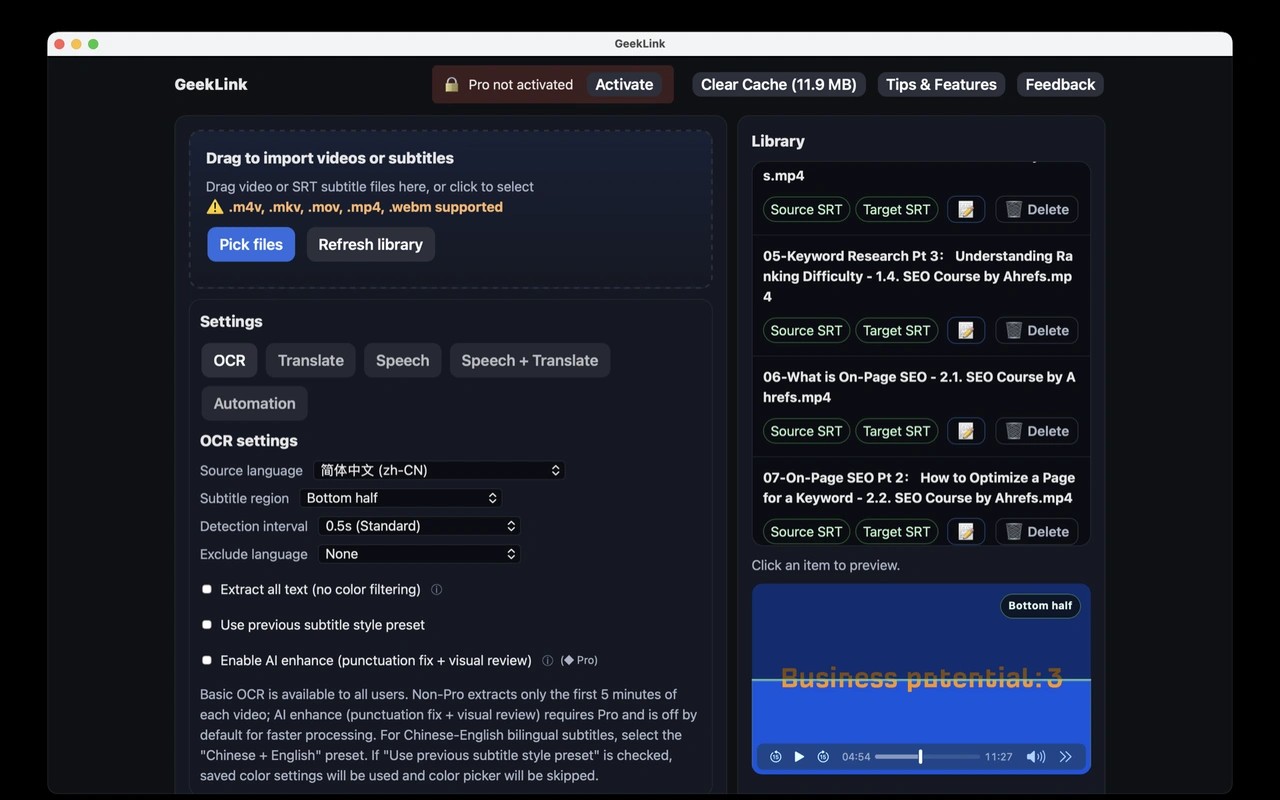The image size is (1280, 800).
Task: Open the Source language dropdown
Action: 439,470
